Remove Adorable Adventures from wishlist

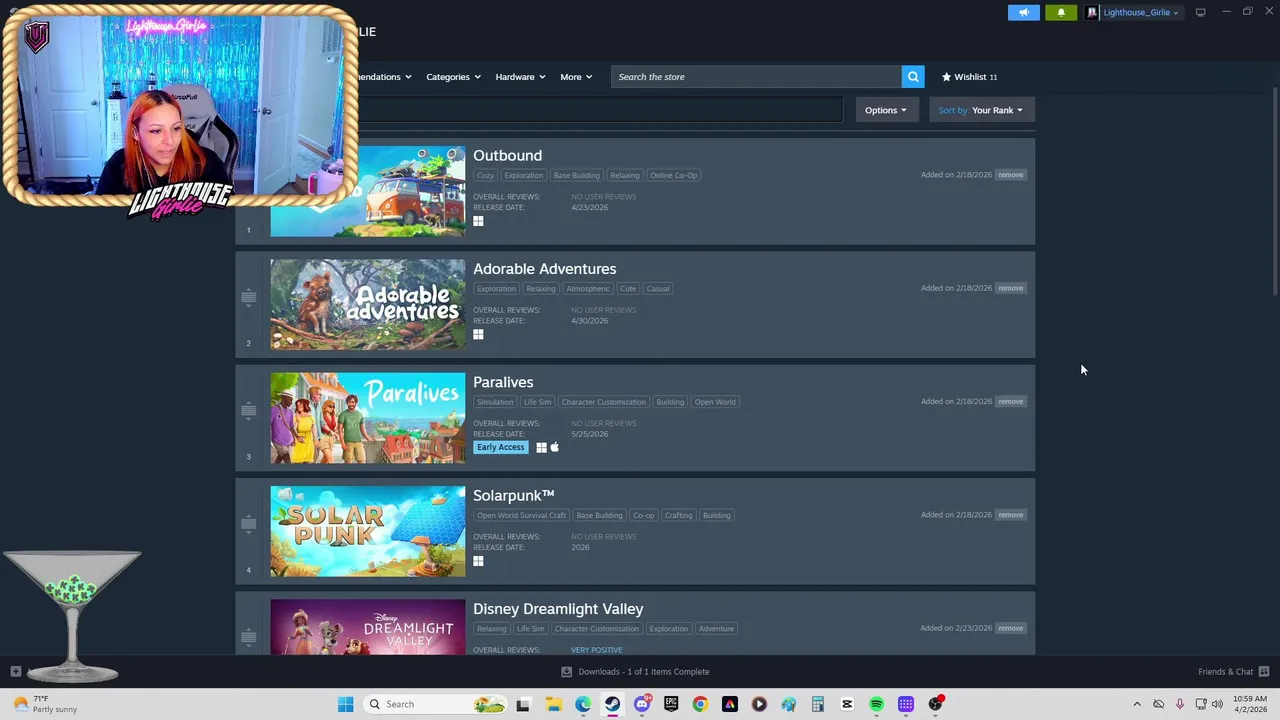pos(1010,288)
